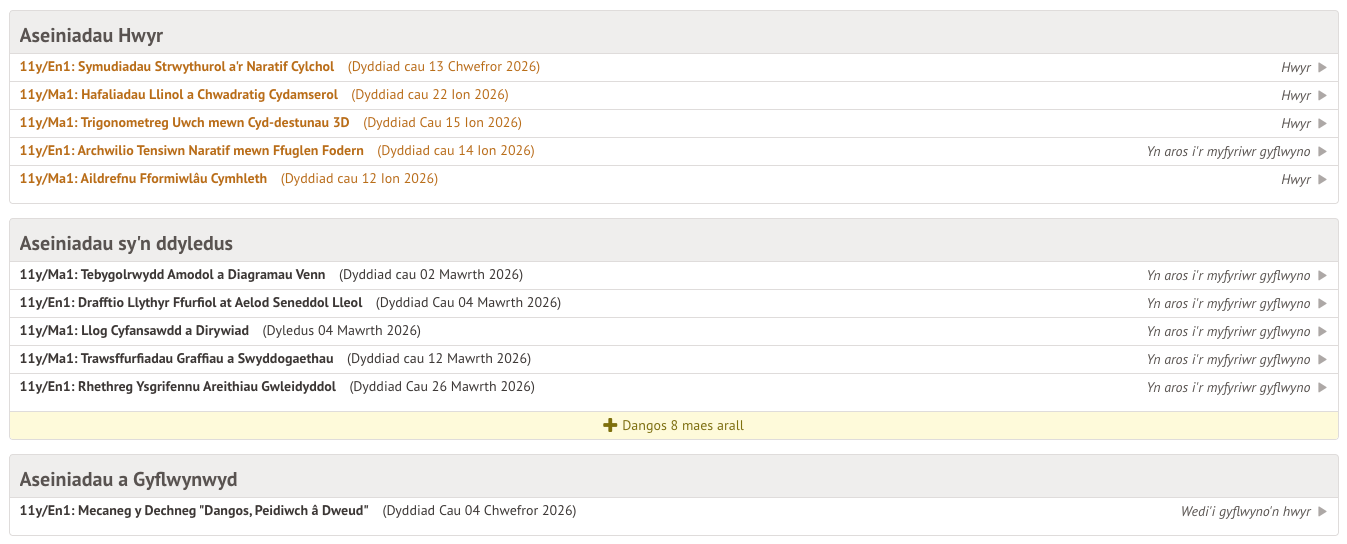The image size is (1347, 544).
Task: Click arrow icon for Hafaliadau Llinol a Chwadratig
Action: click(x=1322, y=96)
